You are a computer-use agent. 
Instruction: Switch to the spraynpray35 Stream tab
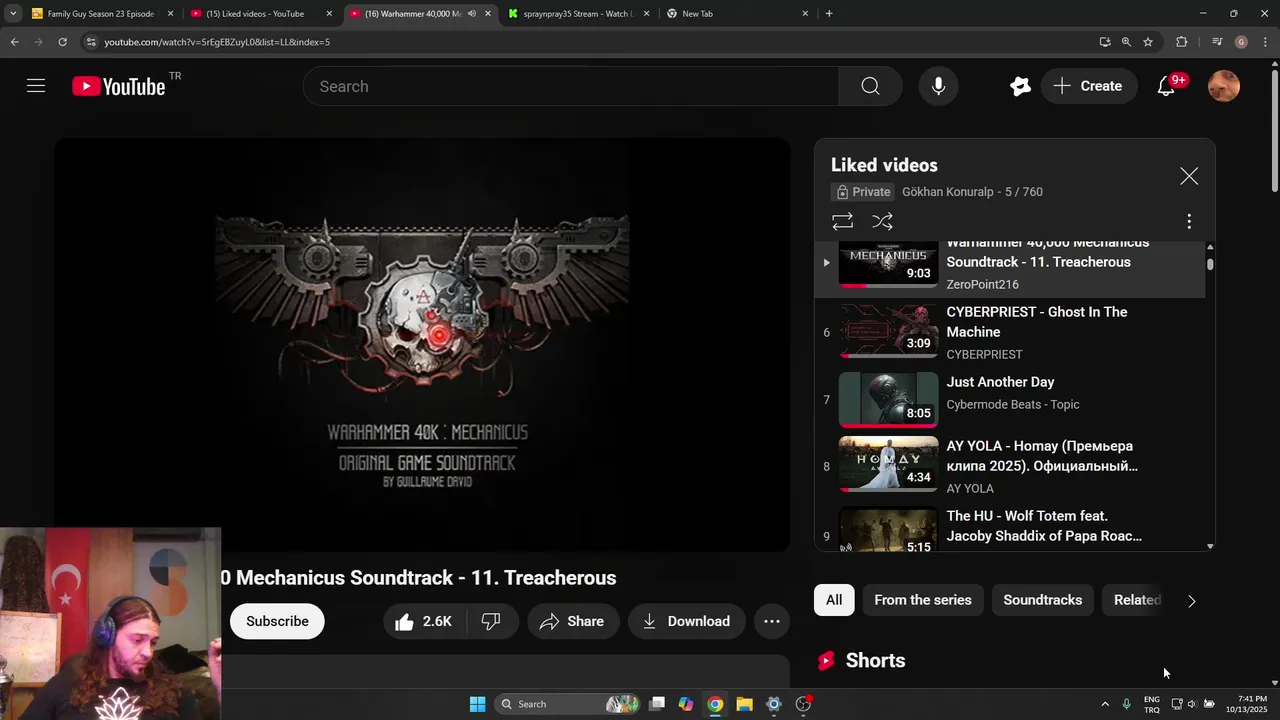578,14
